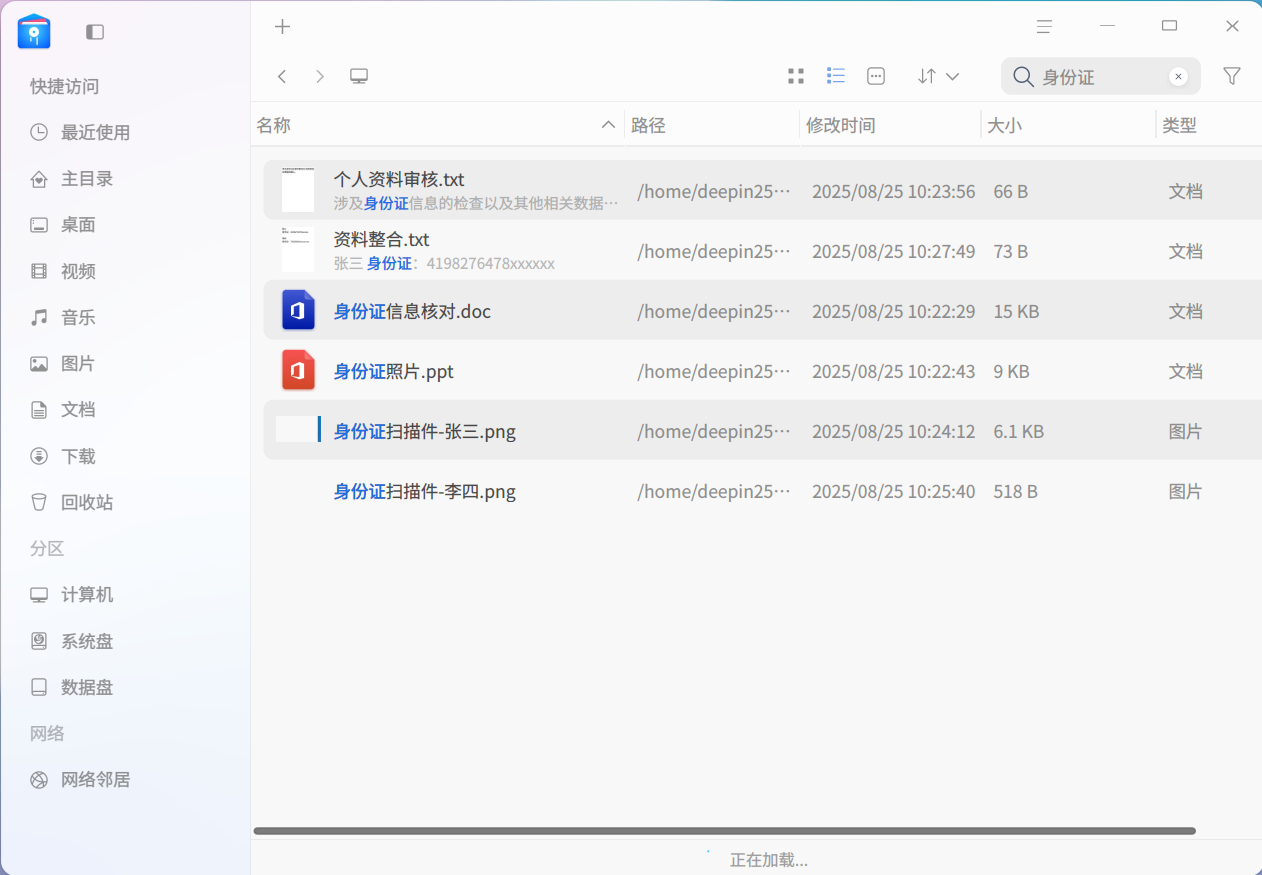Go back to previous folder
The image size is (1262, 875).
[283, 76]
